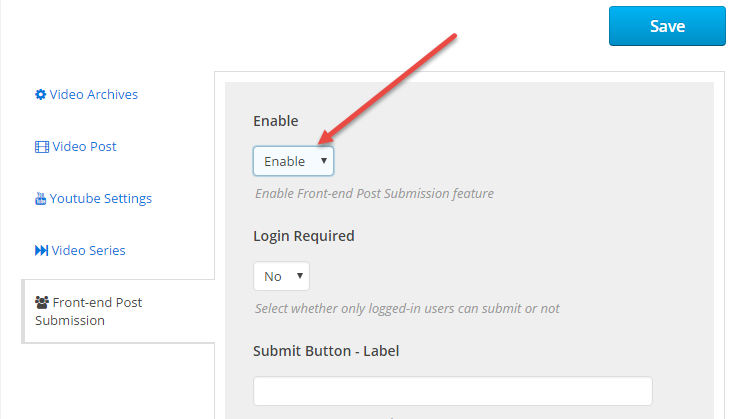Open the Login Required dropdown showing No
This screenshot has width=734, height=419.
[x=281, y=276]
